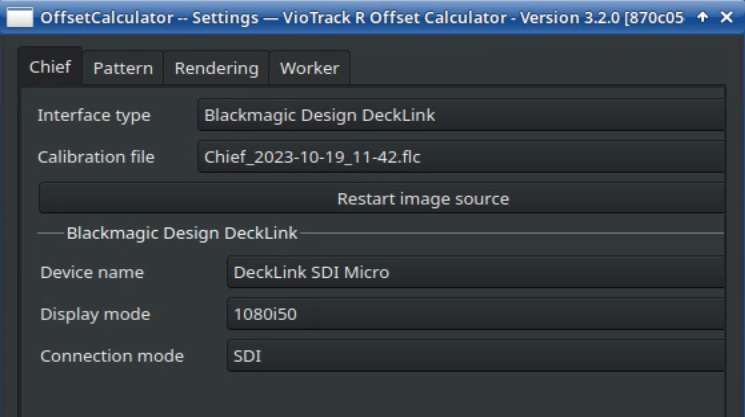Click the Blackmagic Design DeckLink group header
The image size is (745, 417).
point(182,233)
